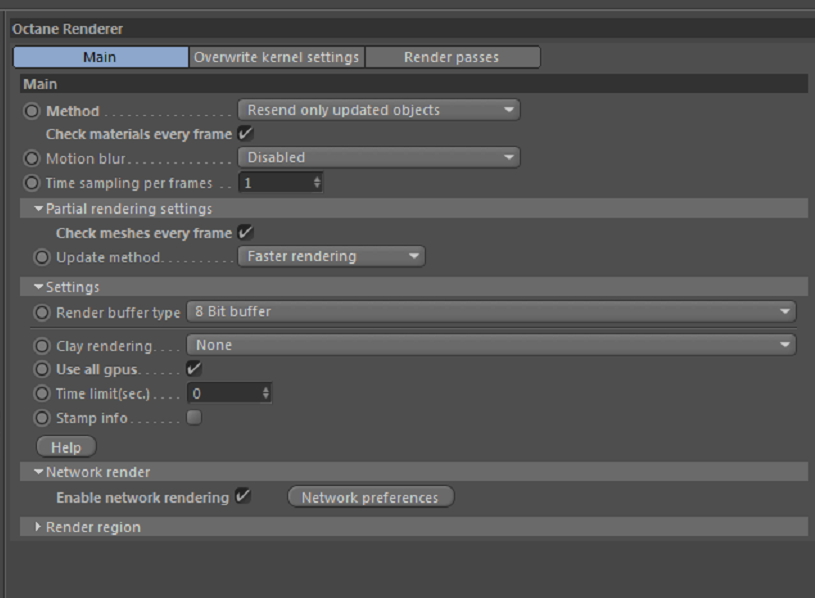Enable the Stamp info checkbox

coord(194,417)
